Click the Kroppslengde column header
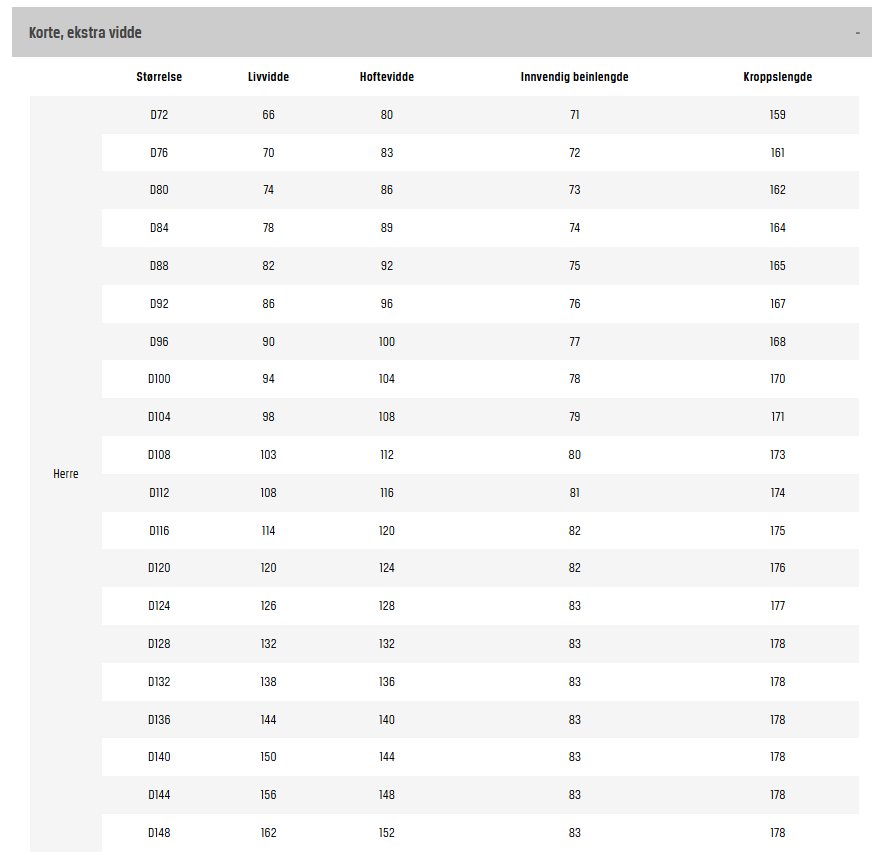Viewport: 872px width, 855px height. click(777, 77)
